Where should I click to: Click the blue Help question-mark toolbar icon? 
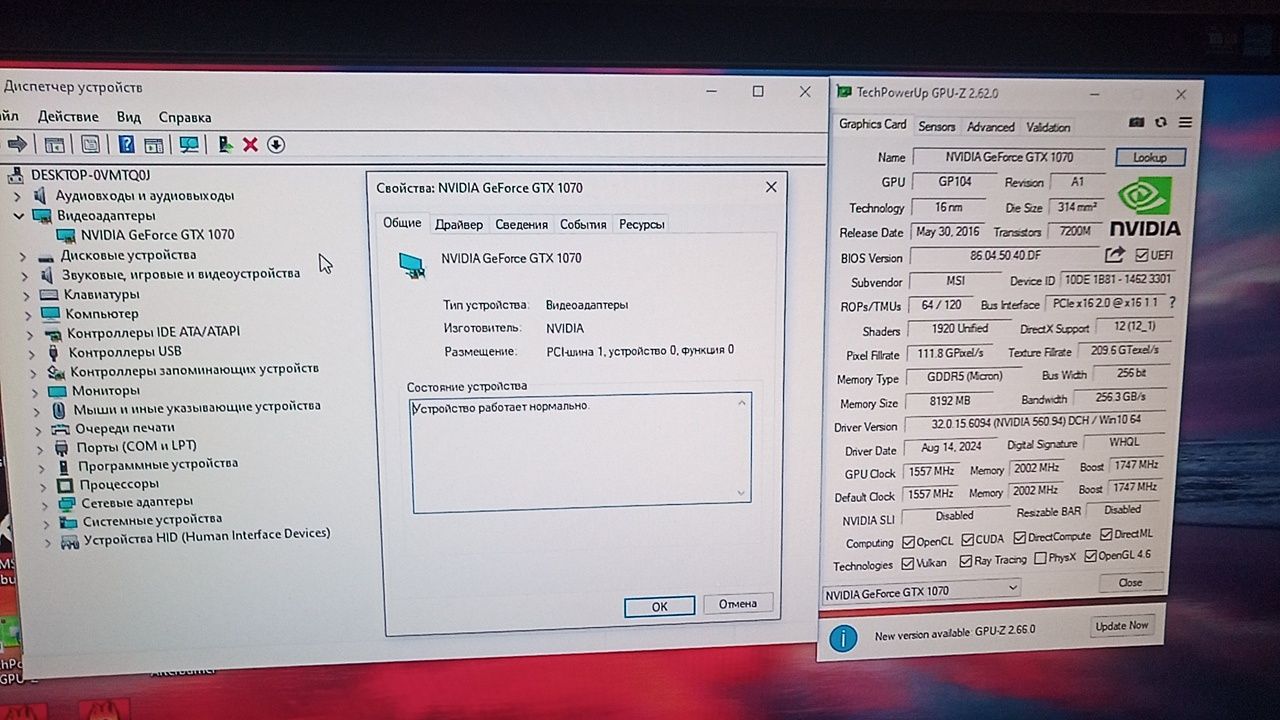(x=126, y=144)
